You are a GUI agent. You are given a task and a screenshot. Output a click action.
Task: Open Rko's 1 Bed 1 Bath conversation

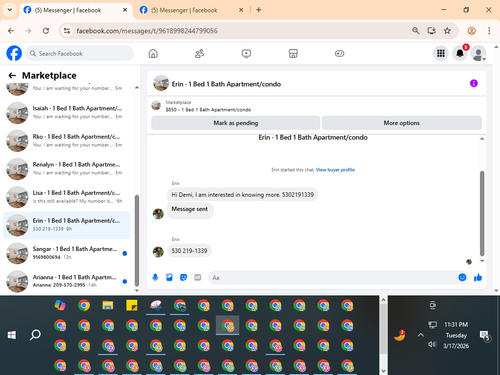click(x=67, y=141)
